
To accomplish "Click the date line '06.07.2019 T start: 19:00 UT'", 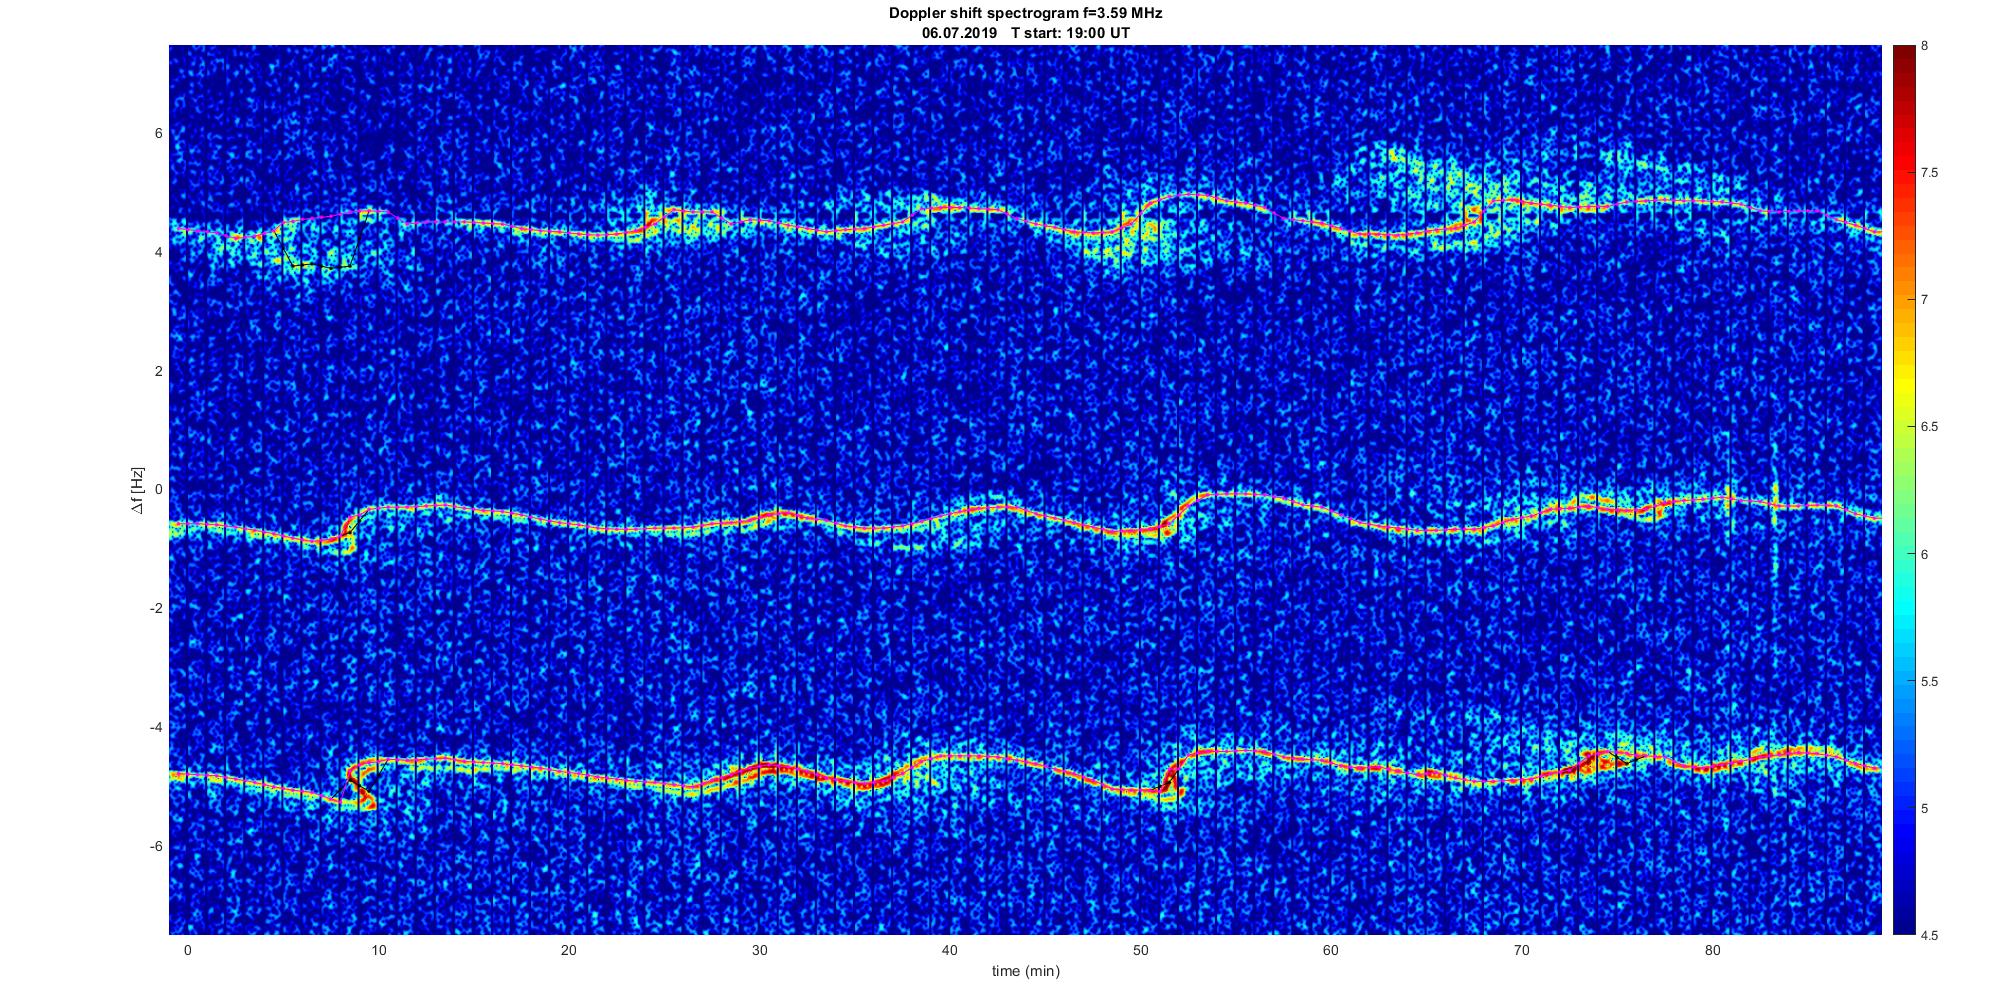I will click(x=1025, y=33).
